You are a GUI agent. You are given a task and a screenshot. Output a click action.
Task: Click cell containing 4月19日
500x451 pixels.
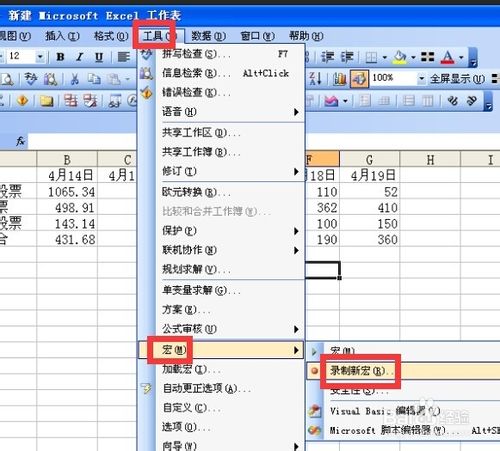click(370, 175)
